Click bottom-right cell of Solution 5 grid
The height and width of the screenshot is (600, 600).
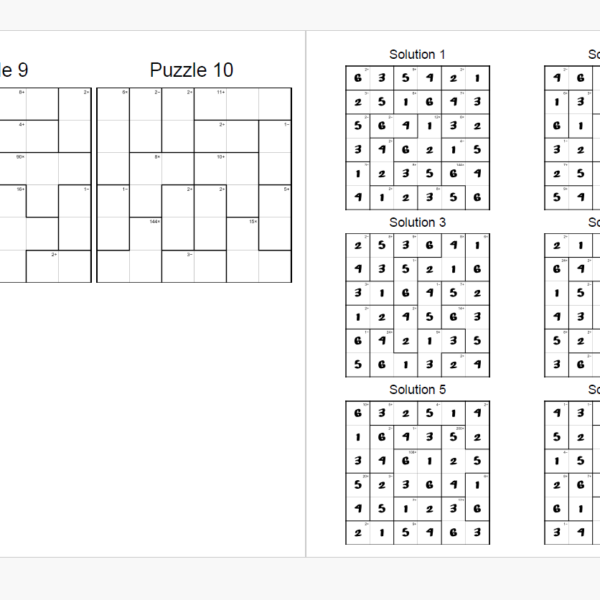coord(478,534)
